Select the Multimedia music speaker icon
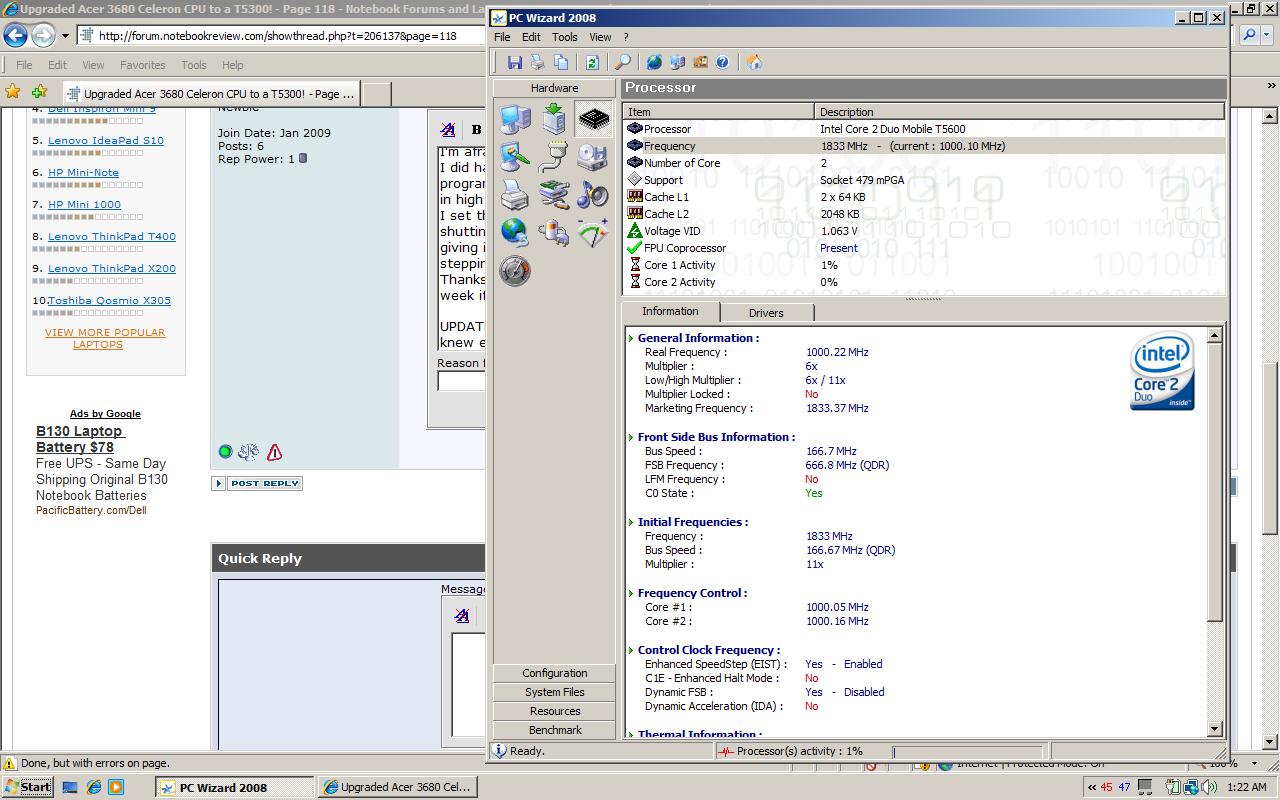 coord(593,195)
